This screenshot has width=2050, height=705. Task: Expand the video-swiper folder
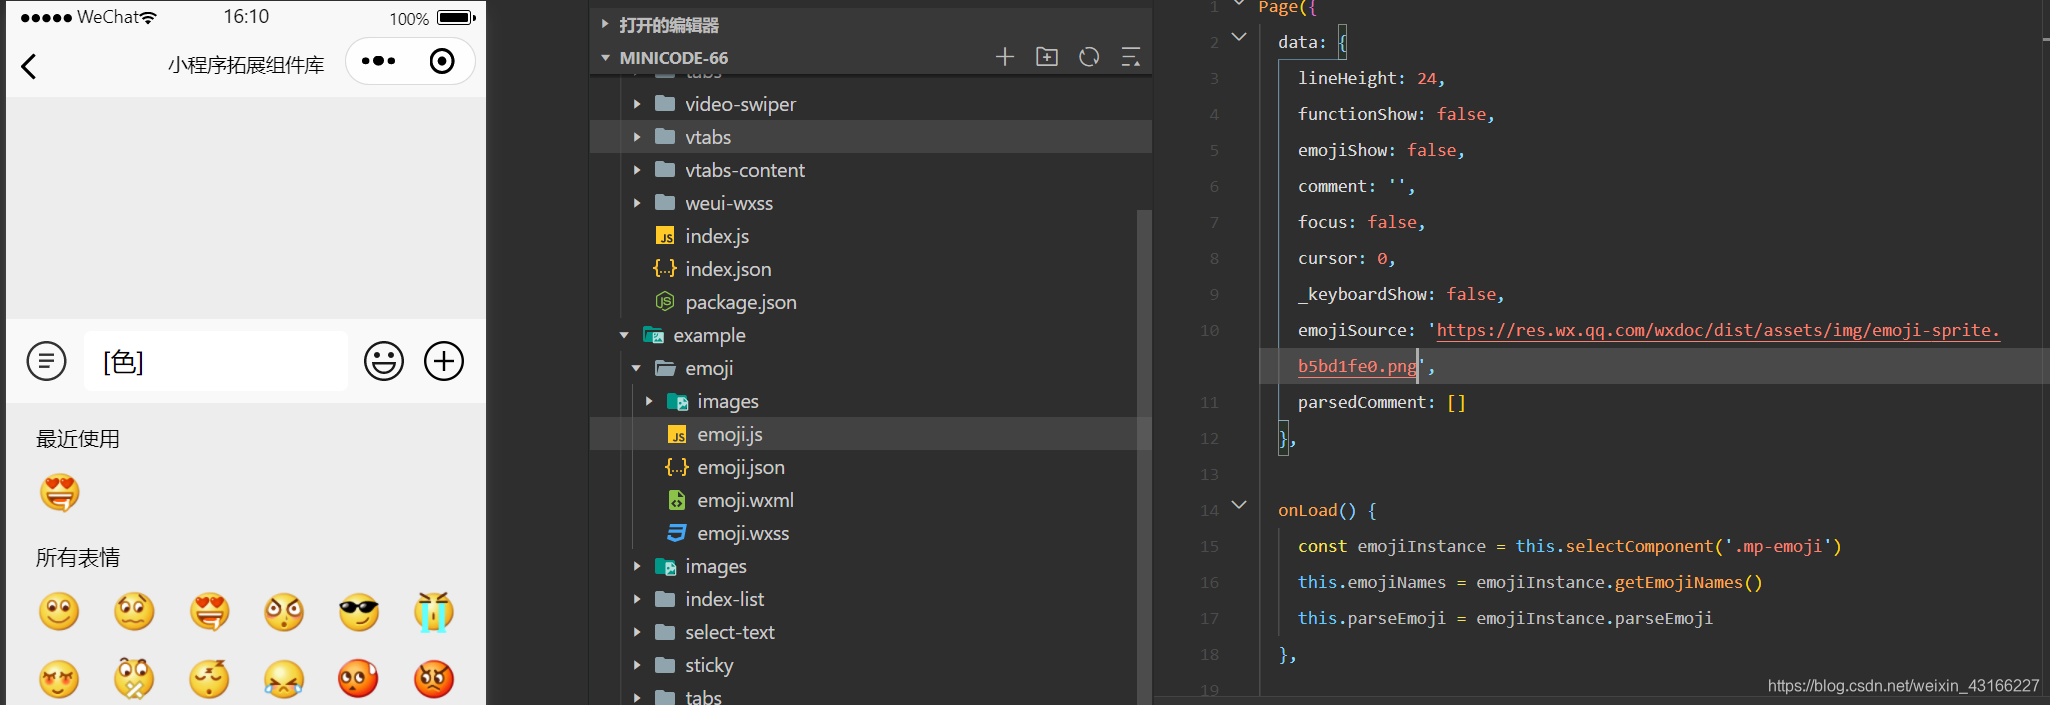point(637,104)
